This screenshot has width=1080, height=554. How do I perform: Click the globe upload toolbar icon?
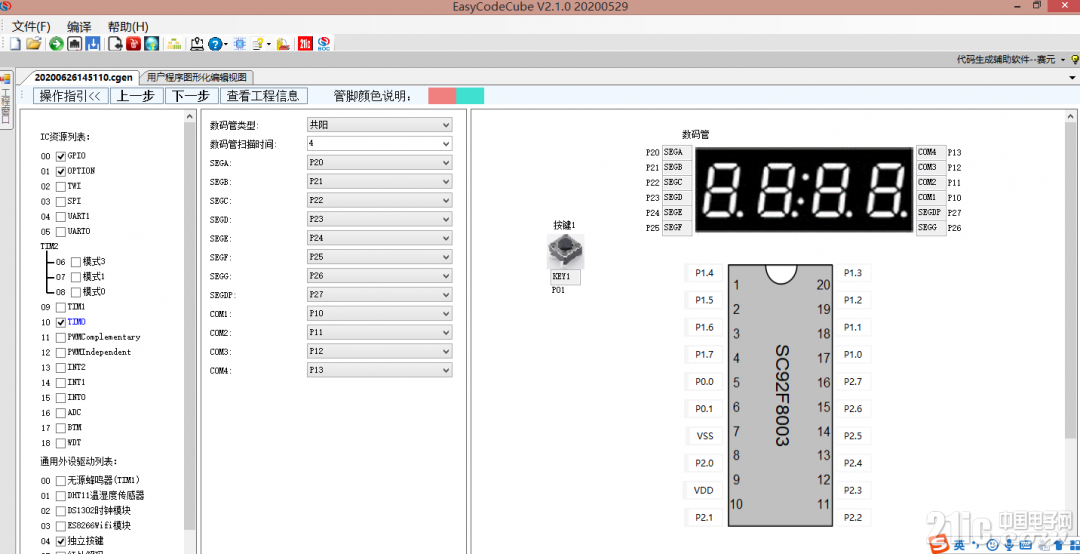[x=152, y=44]
